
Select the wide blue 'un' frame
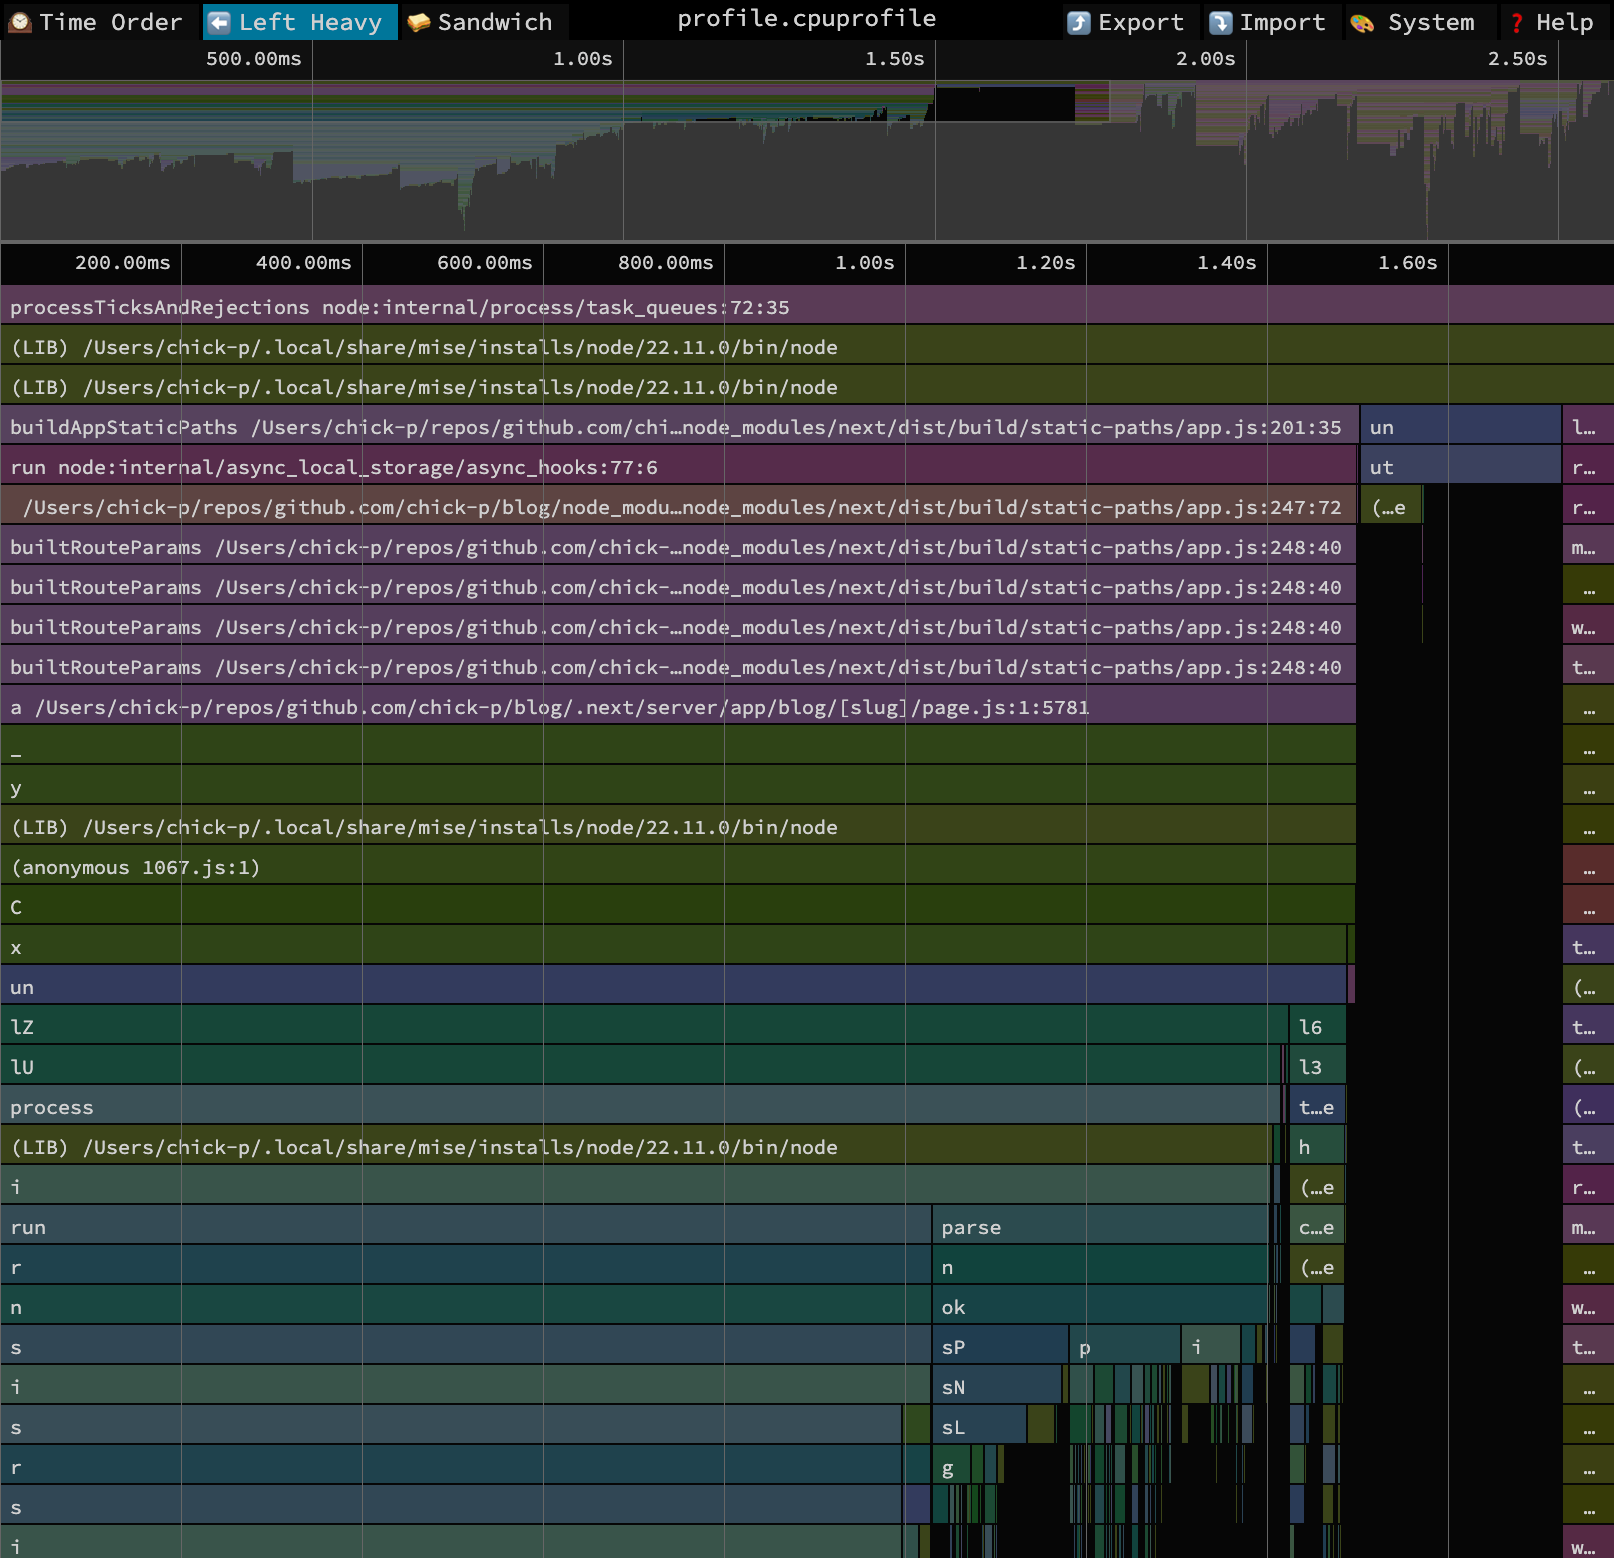[x=673, y=985]
